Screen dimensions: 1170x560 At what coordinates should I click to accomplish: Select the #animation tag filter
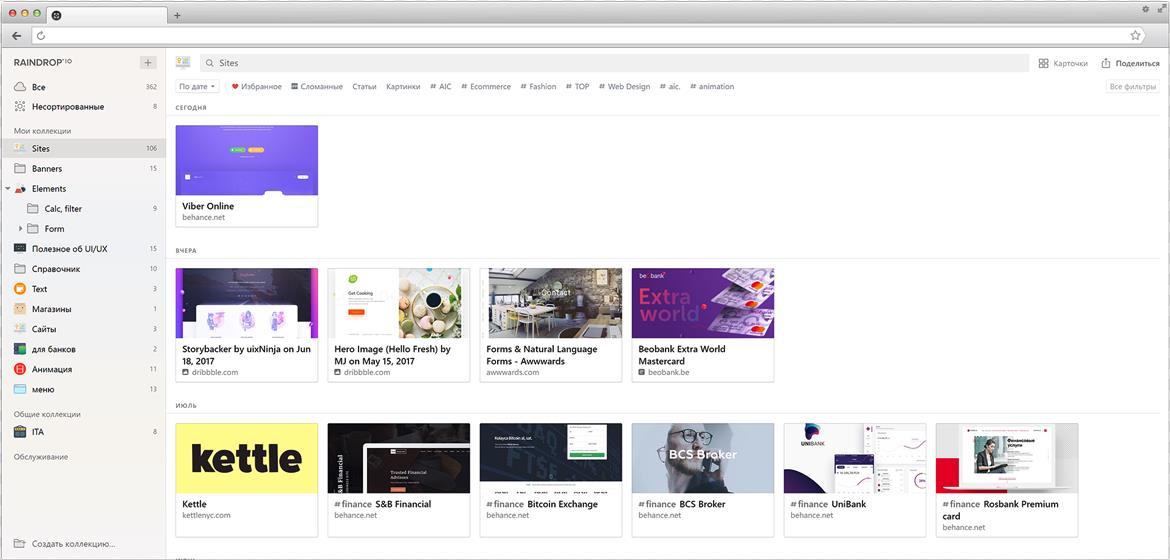point(712,87)
